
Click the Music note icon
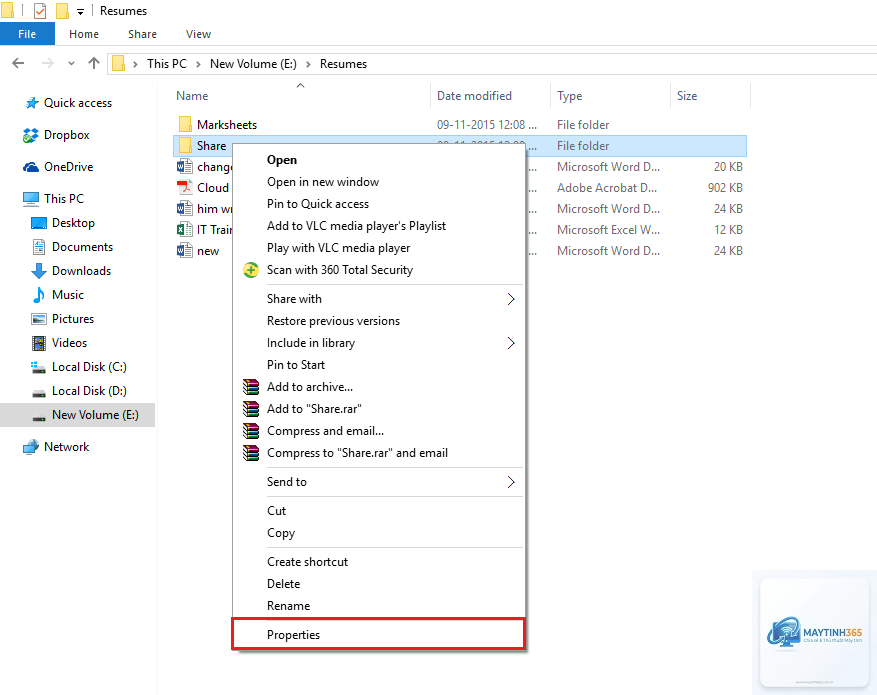tap(39, 295)
